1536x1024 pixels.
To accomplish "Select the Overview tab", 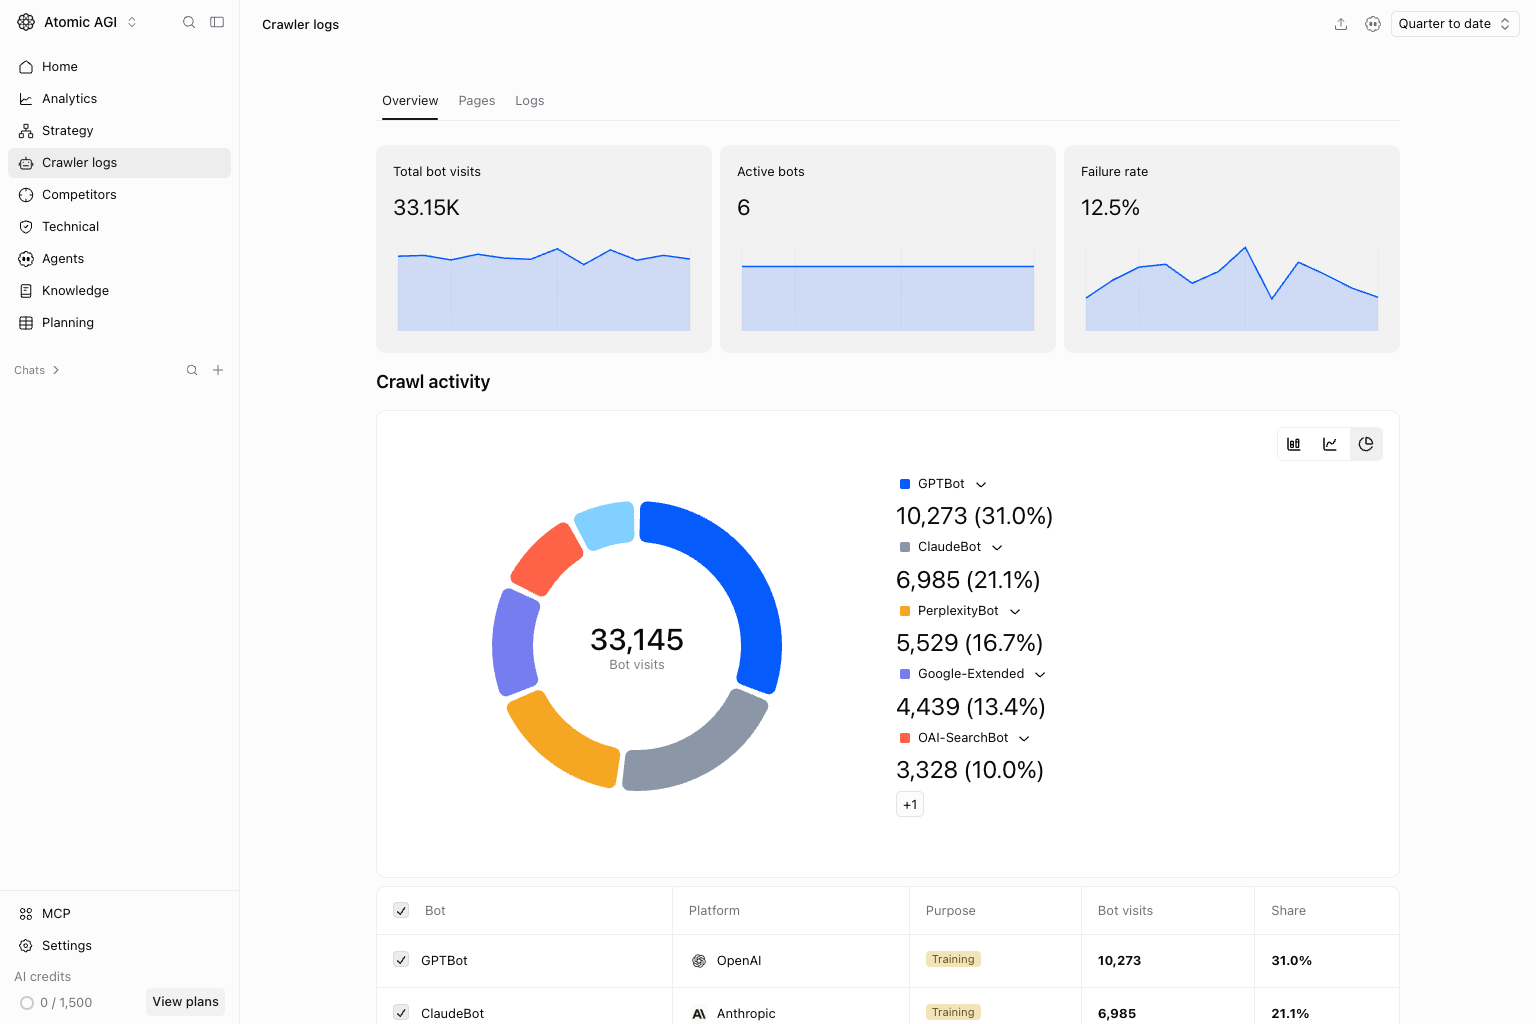I will click(x=410, y=101).
